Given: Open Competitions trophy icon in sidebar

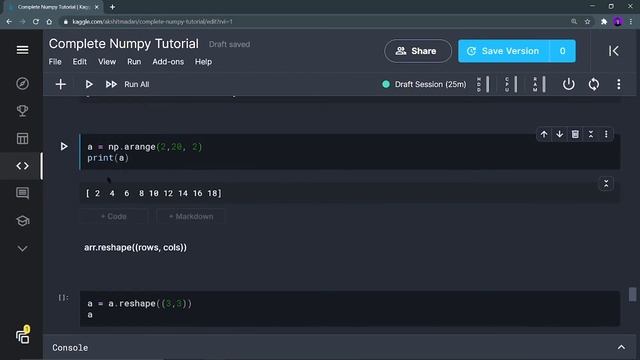Looking at the screenshot, I should [x=22, y=111].
